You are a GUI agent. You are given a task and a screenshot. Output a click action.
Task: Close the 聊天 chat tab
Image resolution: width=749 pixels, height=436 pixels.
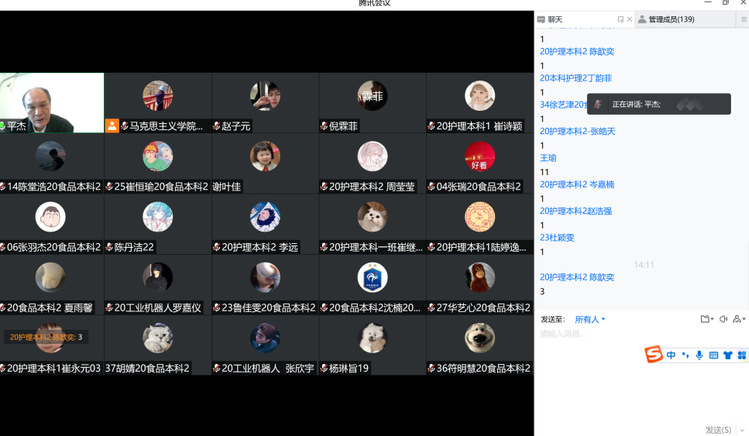629,19
